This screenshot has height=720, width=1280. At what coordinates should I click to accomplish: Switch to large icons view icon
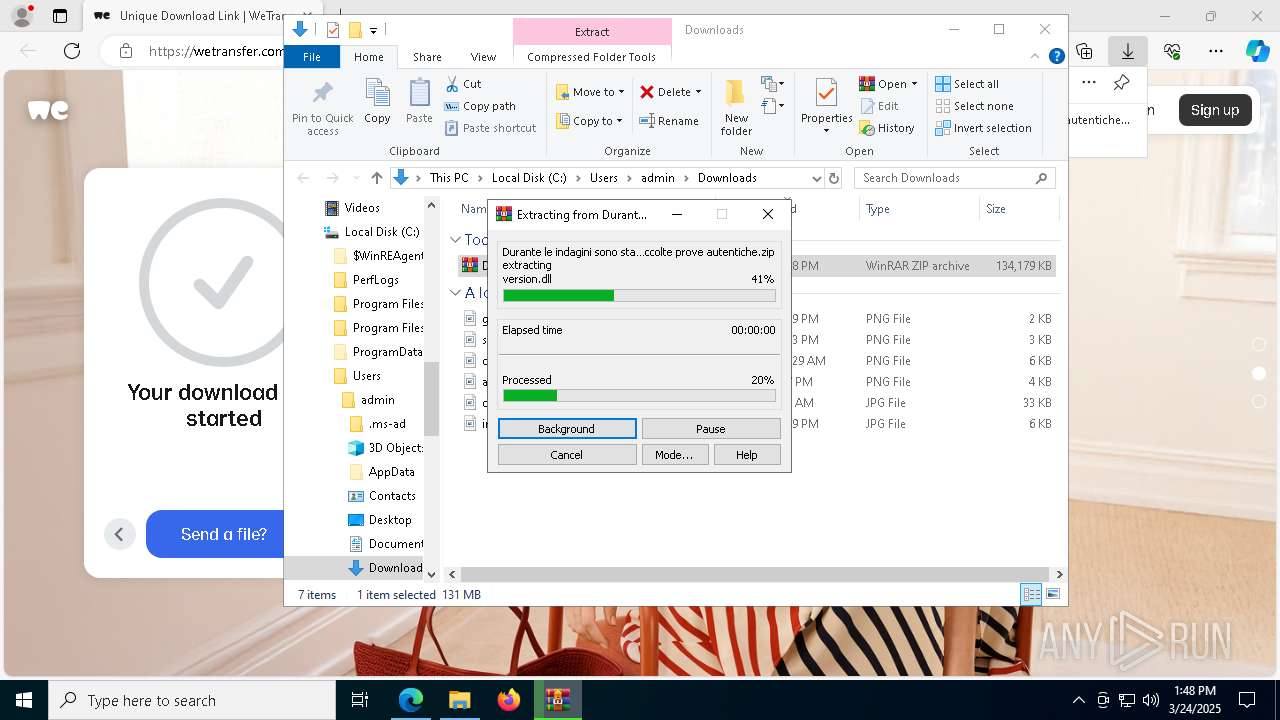(1052, 595)
